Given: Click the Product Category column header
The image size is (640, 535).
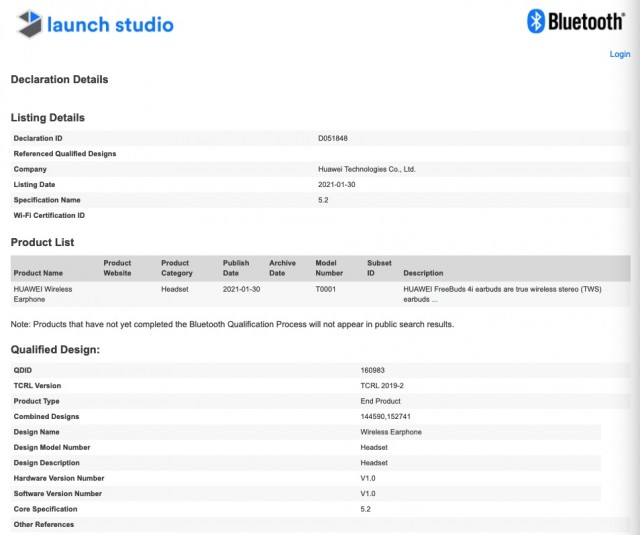Looking at the screenshot, I should [176, 268].
